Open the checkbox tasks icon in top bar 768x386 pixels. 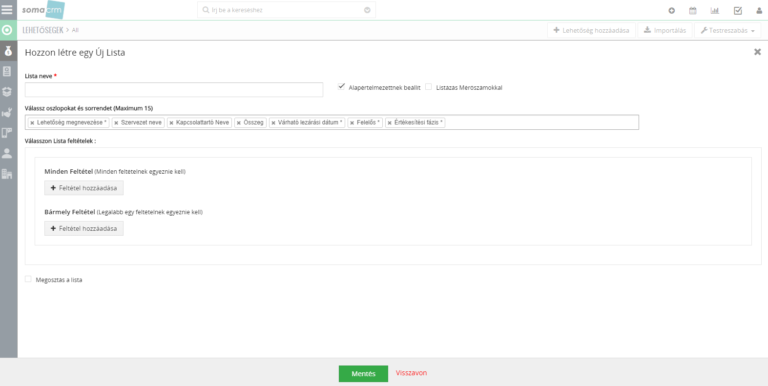click(738, 10)
